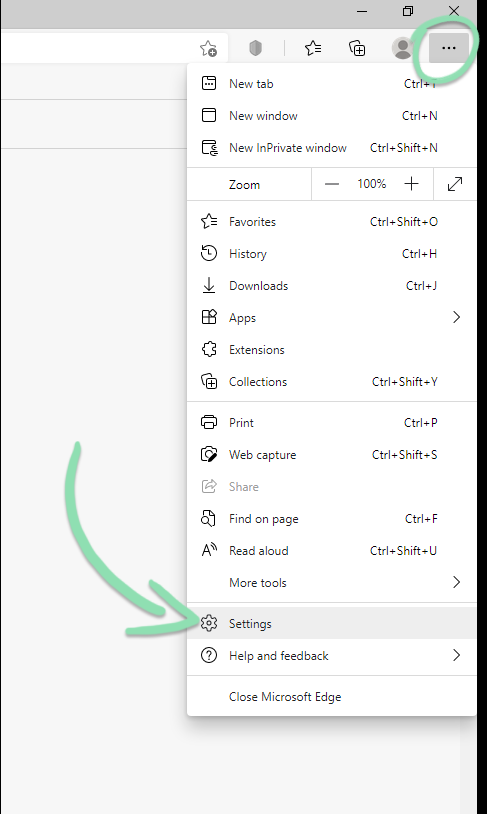Open the Favorites toolbar star-list icon

coord(313,48)
